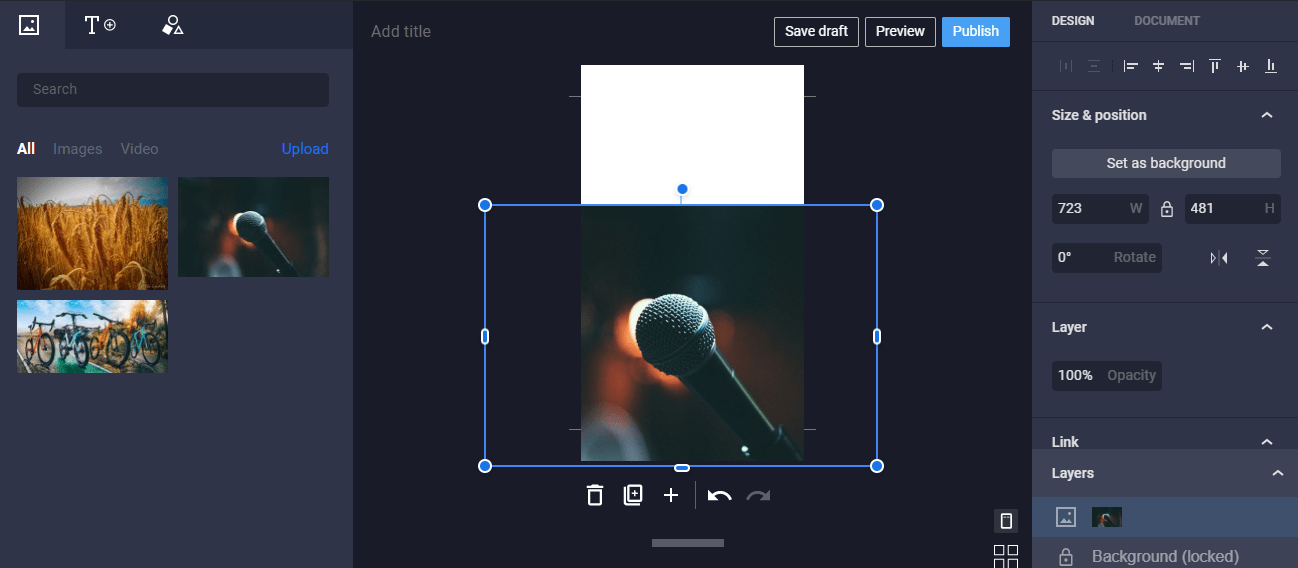Flip element horizontally
The image size is (1298, 568).
[1218, 258]
